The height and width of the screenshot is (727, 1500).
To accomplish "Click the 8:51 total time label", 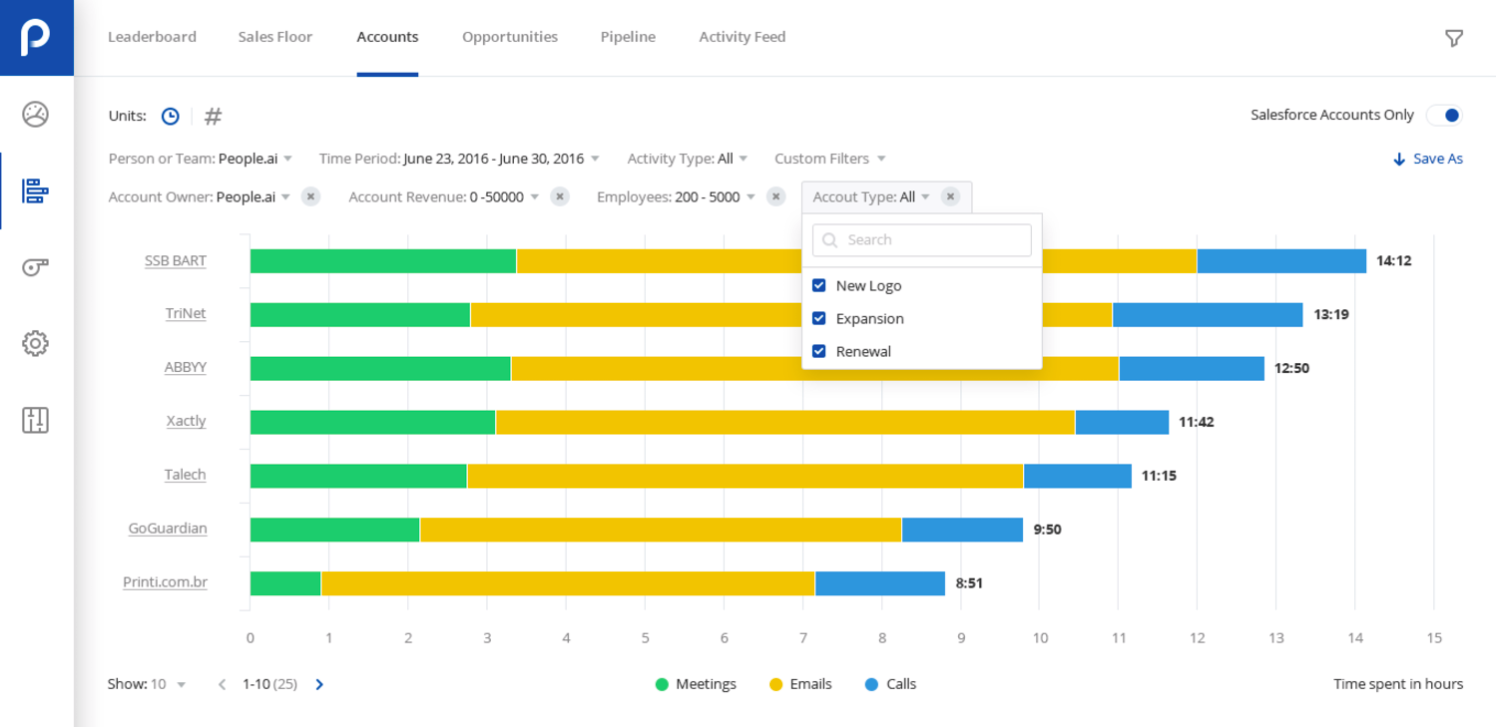I will click(x=969, y=583).
